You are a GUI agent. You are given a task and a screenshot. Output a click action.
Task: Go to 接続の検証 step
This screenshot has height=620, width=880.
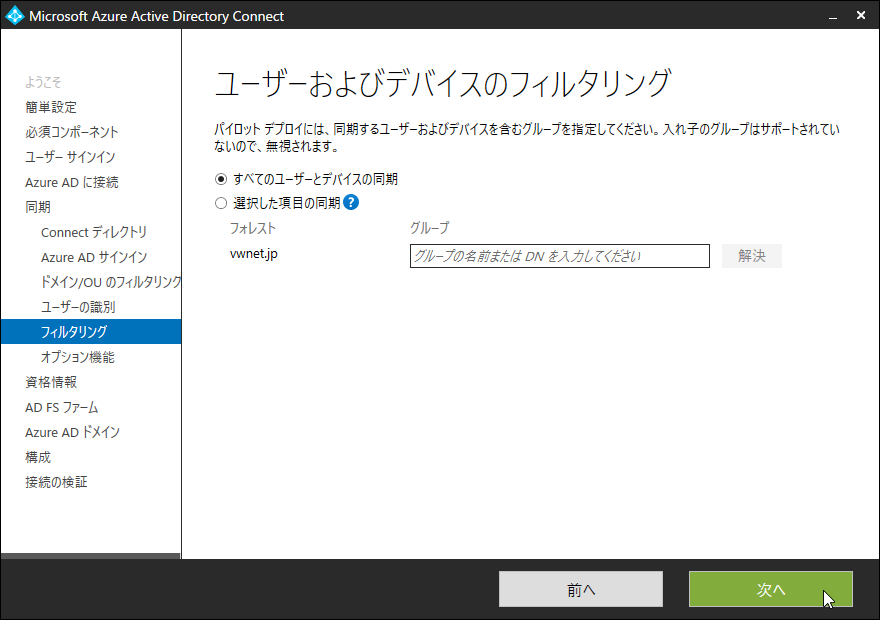coord(56,482)
